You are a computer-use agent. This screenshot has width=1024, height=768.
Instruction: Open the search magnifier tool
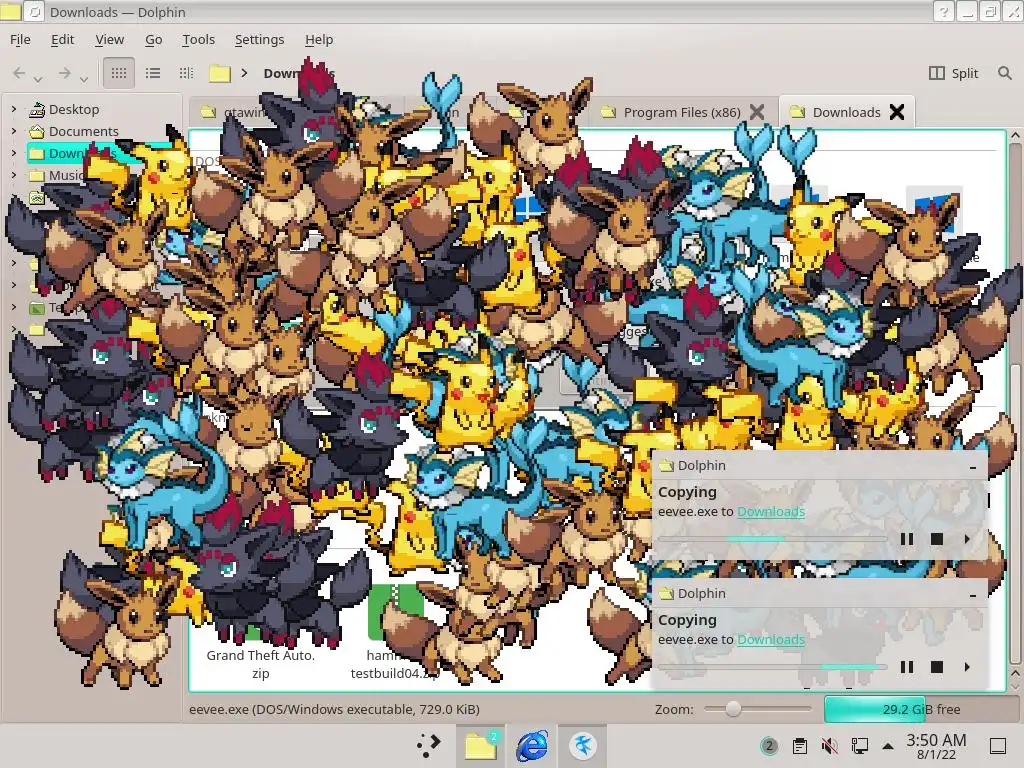pyautogui.click(x=1004, y=73)
